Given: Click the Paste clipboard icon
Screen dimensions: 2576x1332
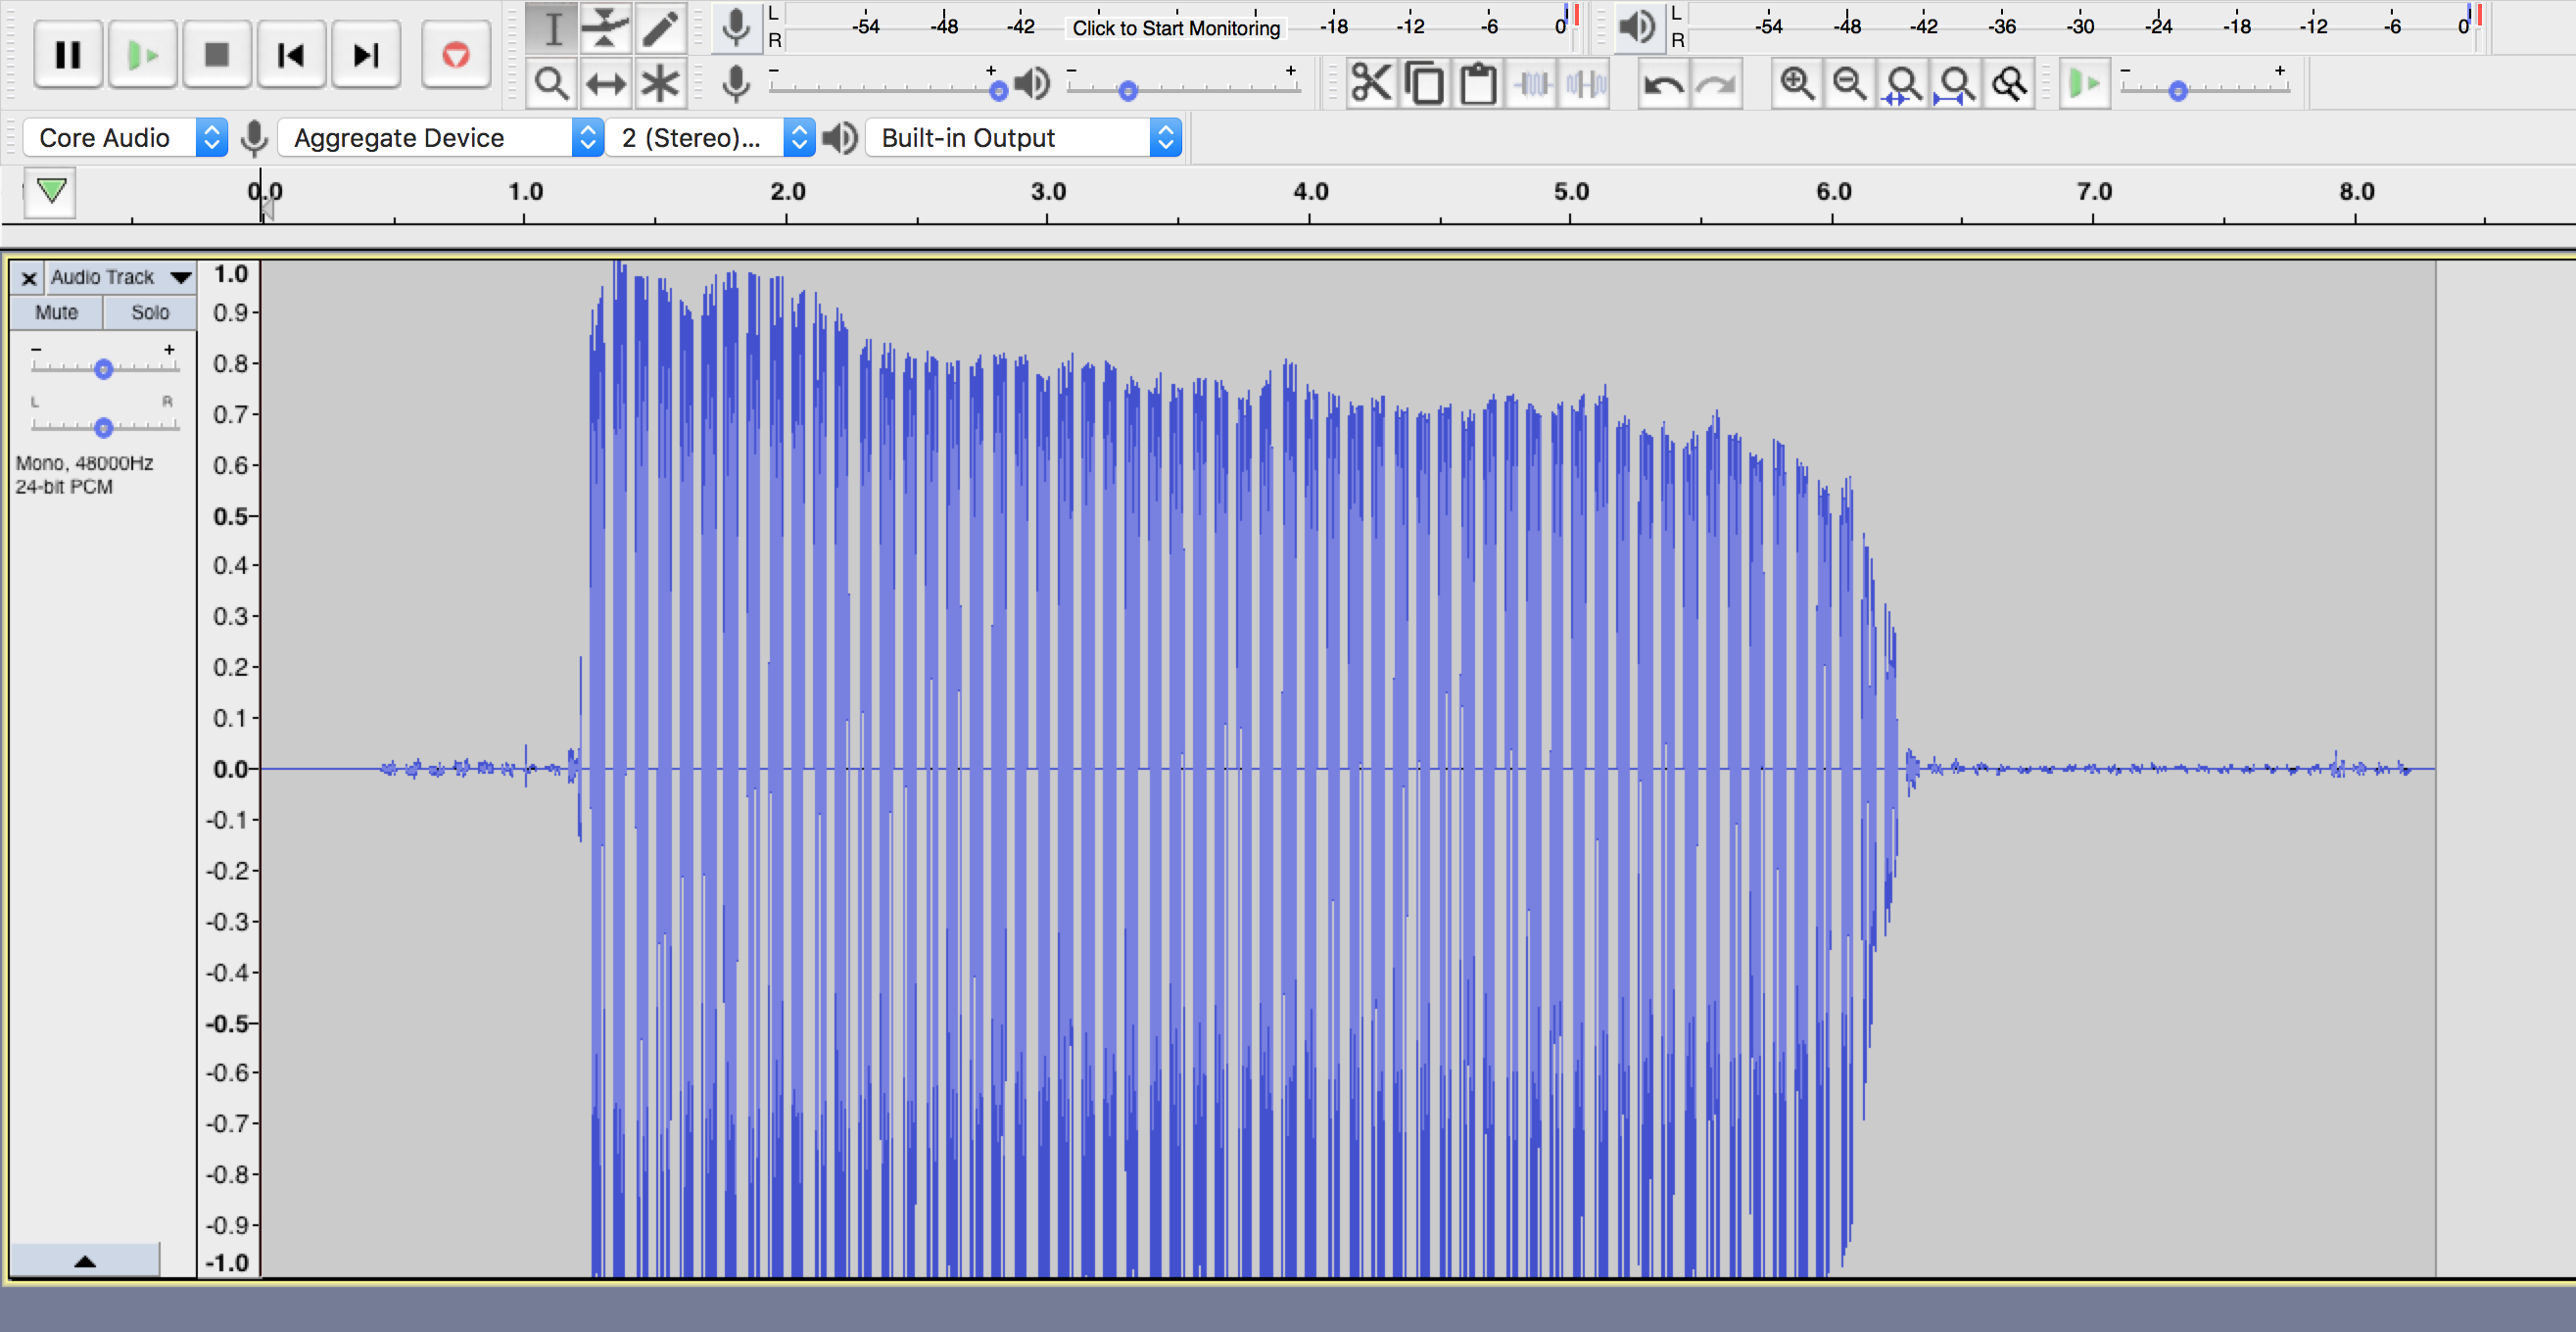Looking at the screenshot, I should (x=1478, y=84).
